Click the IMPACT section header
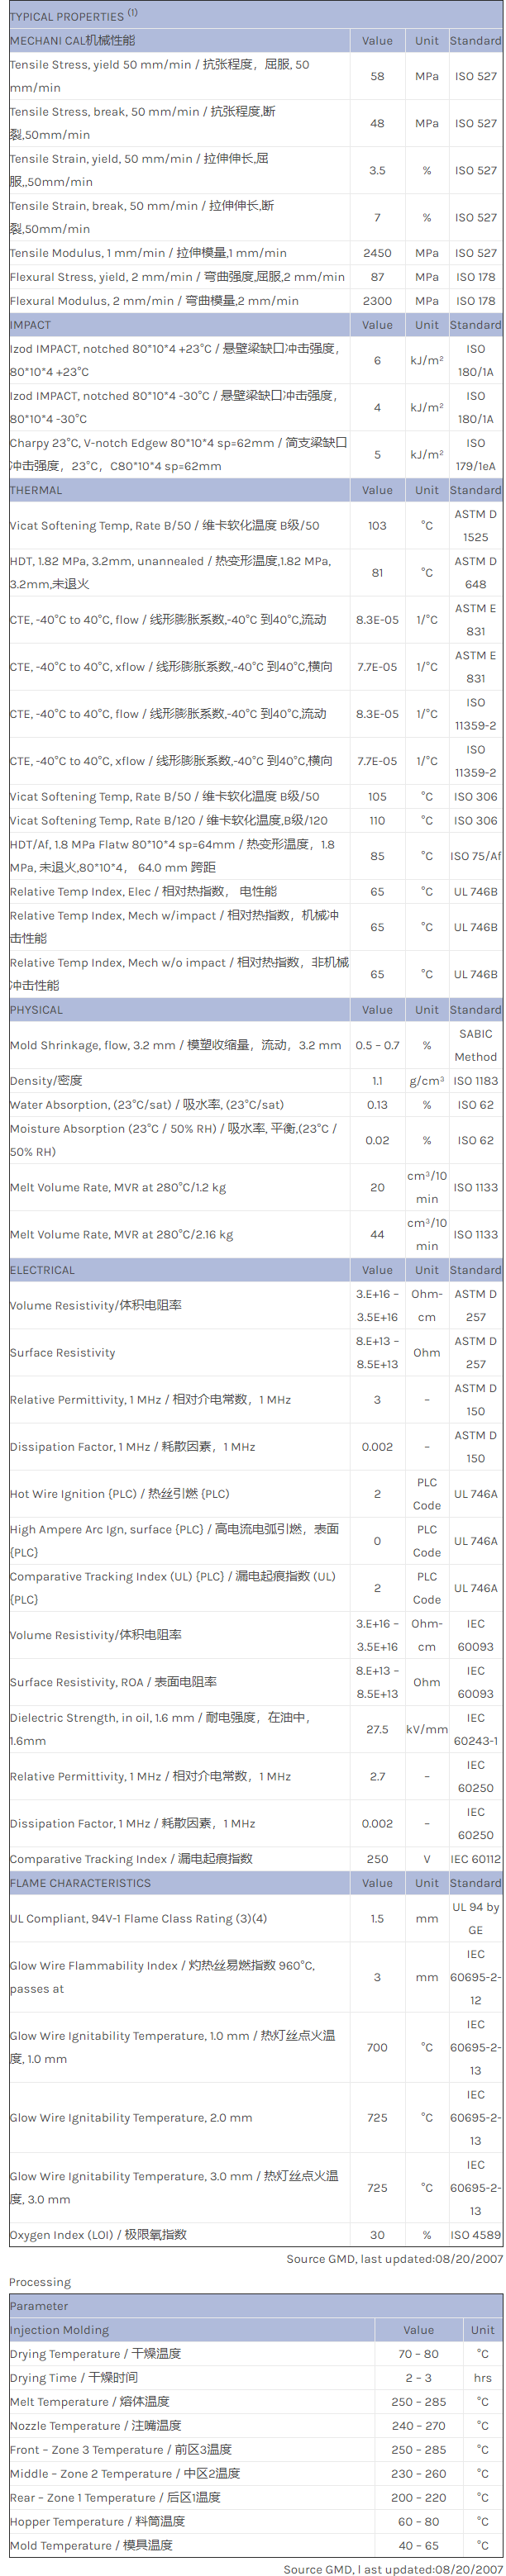 coord(30,325)
